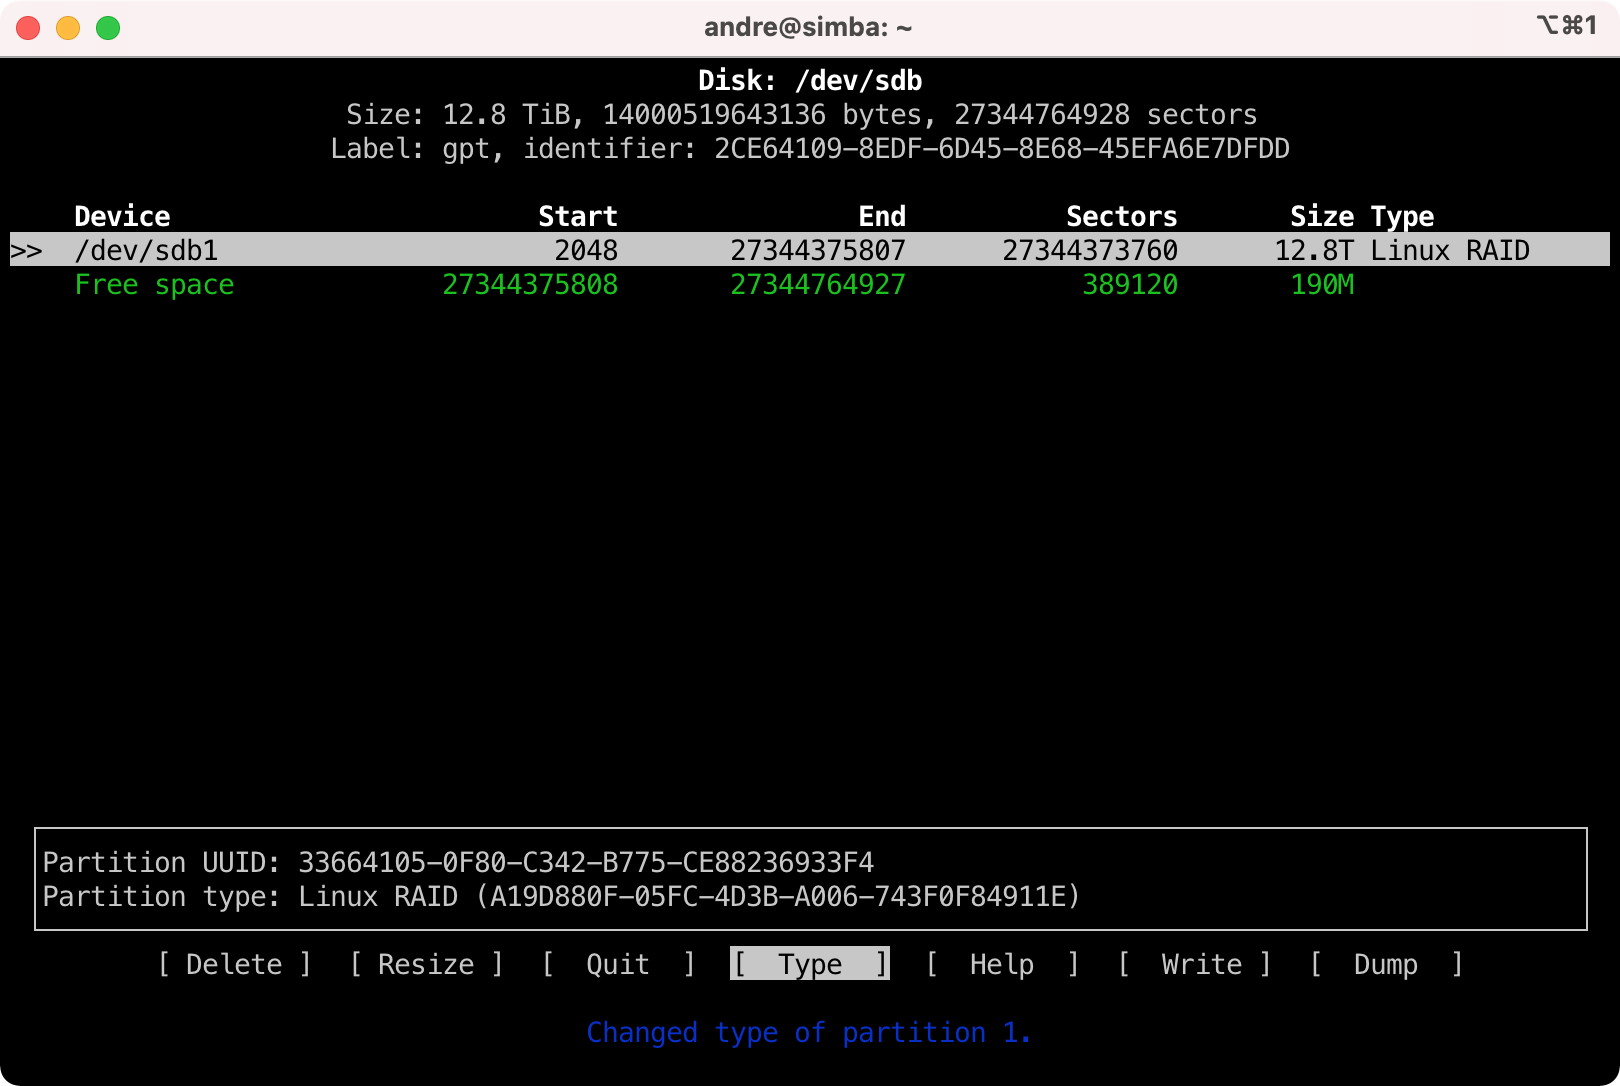This screenshot has width=1620, height=1086.
Task: Click the Disk: /dev/sdb heading
Action: 810,81
